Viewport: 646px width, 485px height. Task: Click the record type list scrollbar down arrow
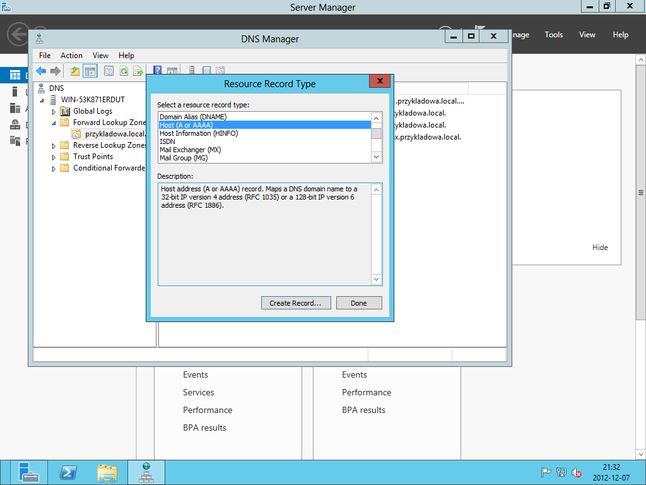[x=376, y=157]
